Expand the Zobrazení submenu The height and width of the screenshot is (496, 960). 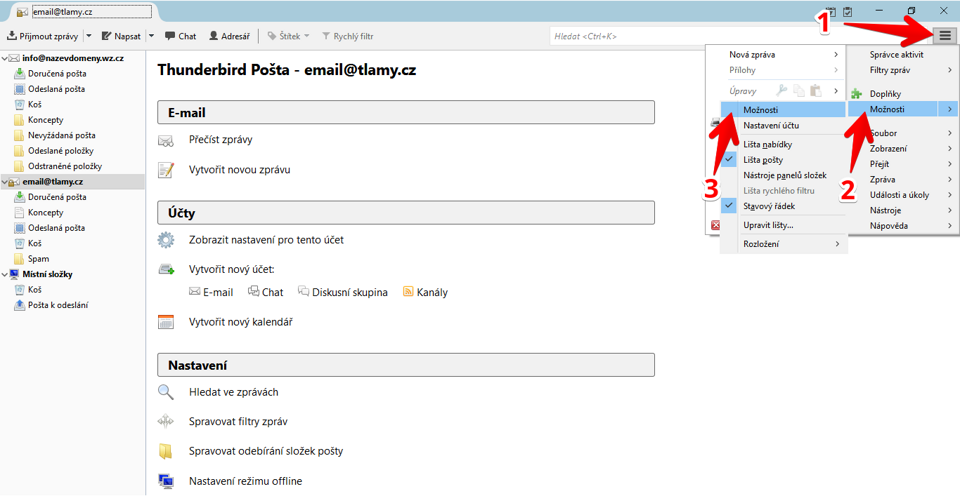[x=902, y=149]
